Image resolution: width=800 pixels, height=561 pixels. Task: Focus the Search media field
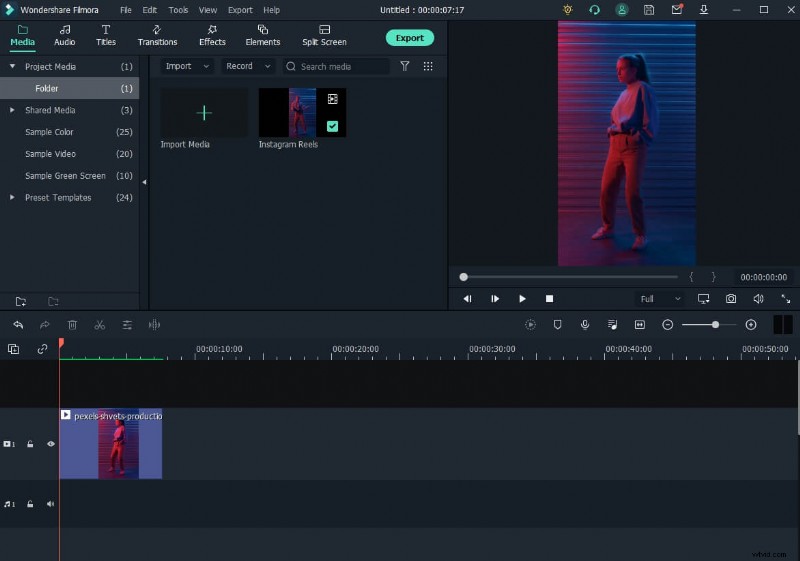pos(336,66)
